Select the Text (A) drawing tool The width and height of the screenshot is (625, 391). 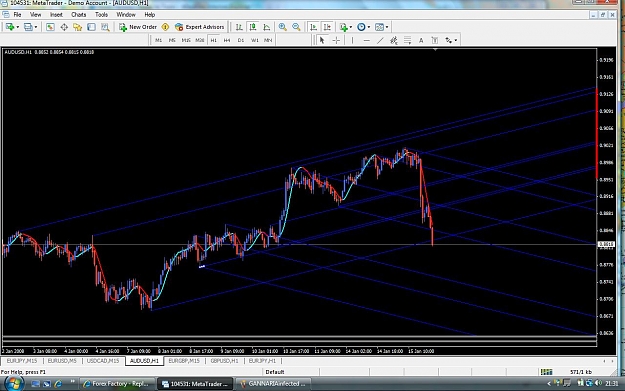tap(421, 40)
